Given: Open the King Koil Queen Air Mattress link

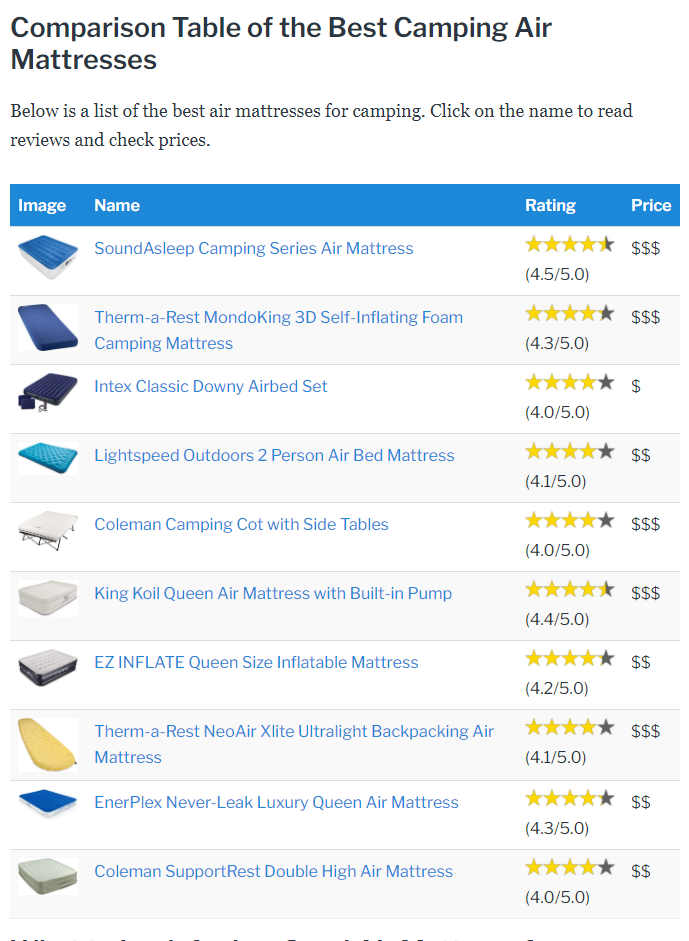Looking at the screenshot, I should pyautogui.click(x=273, y=593).
